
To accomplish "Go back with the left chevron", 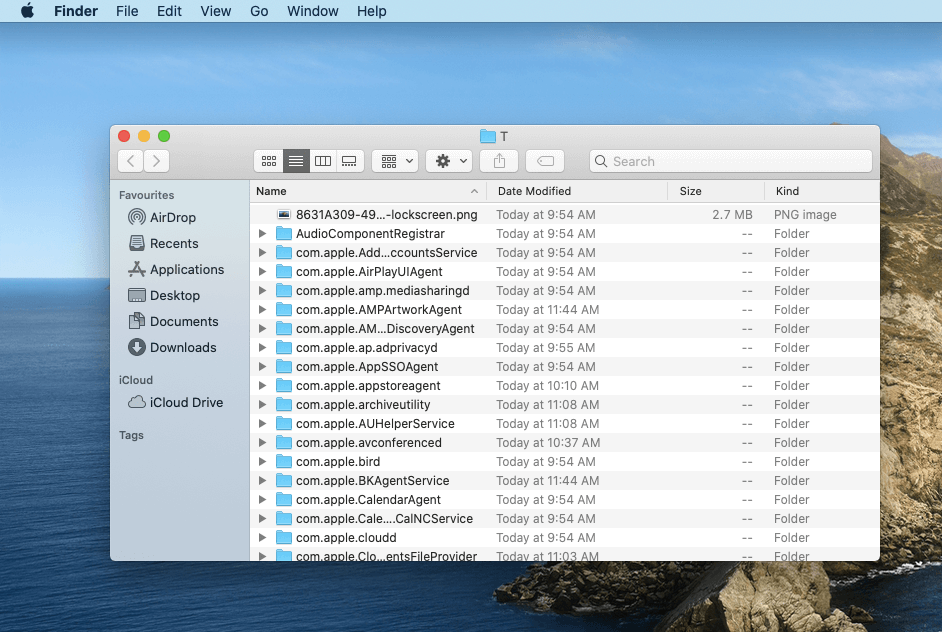I will 131,161.
